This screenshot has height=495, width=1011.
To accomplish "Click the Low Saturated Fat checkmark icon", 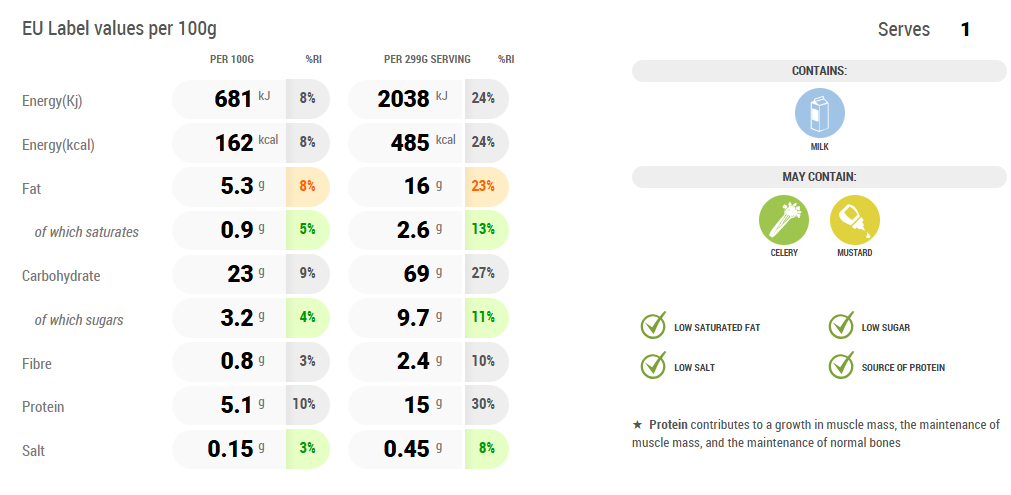I will (653, 326).
